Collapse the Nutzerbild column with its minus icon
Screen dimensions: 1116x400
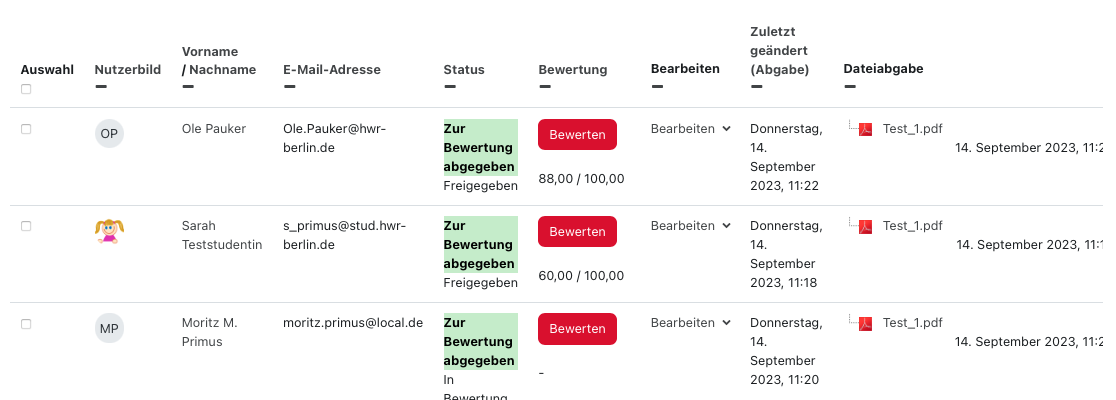100,87
